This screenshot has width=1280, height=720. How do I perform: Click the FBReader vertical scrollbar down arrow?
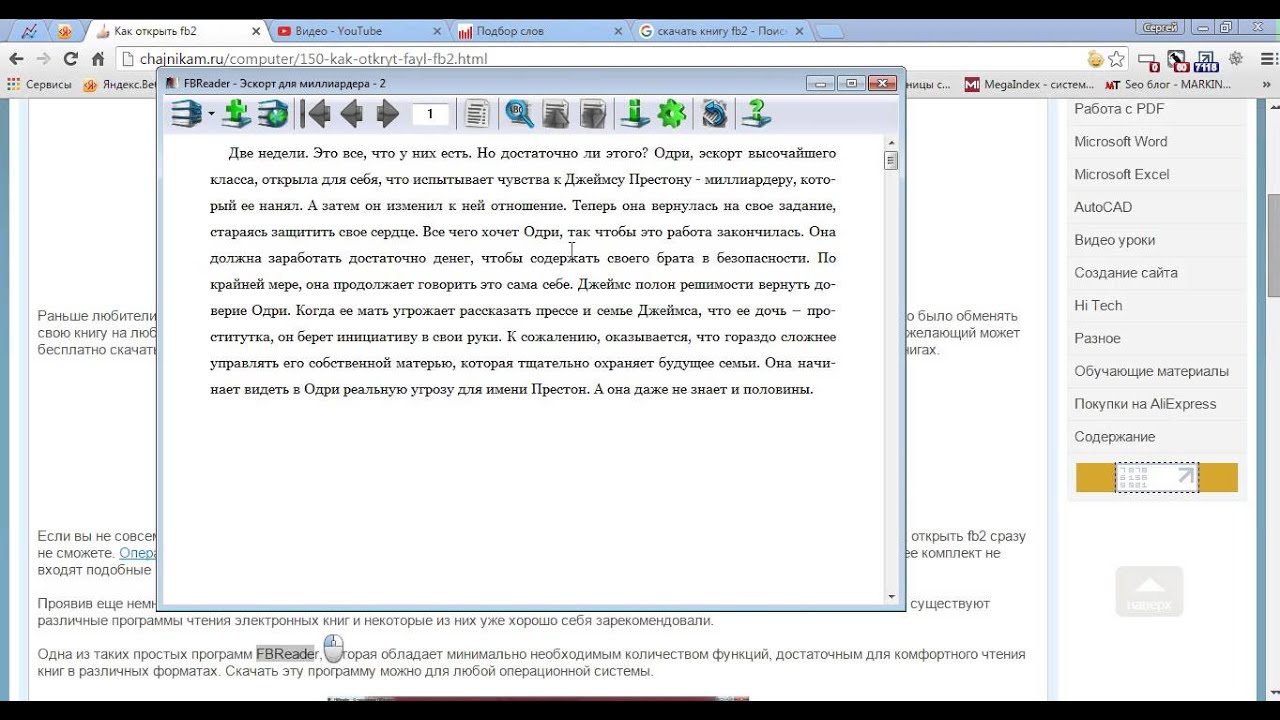click(891, 597)
